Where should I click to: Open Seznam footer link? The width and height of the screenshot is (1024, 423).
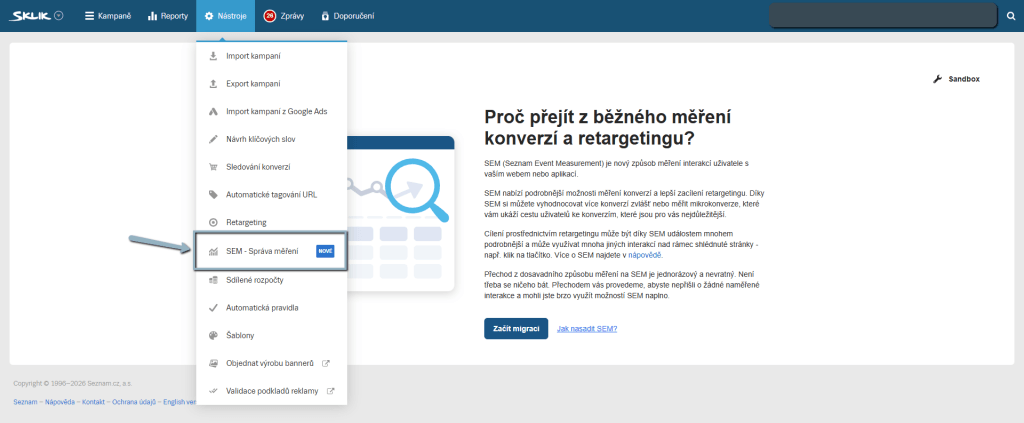(x=24, y=401)
